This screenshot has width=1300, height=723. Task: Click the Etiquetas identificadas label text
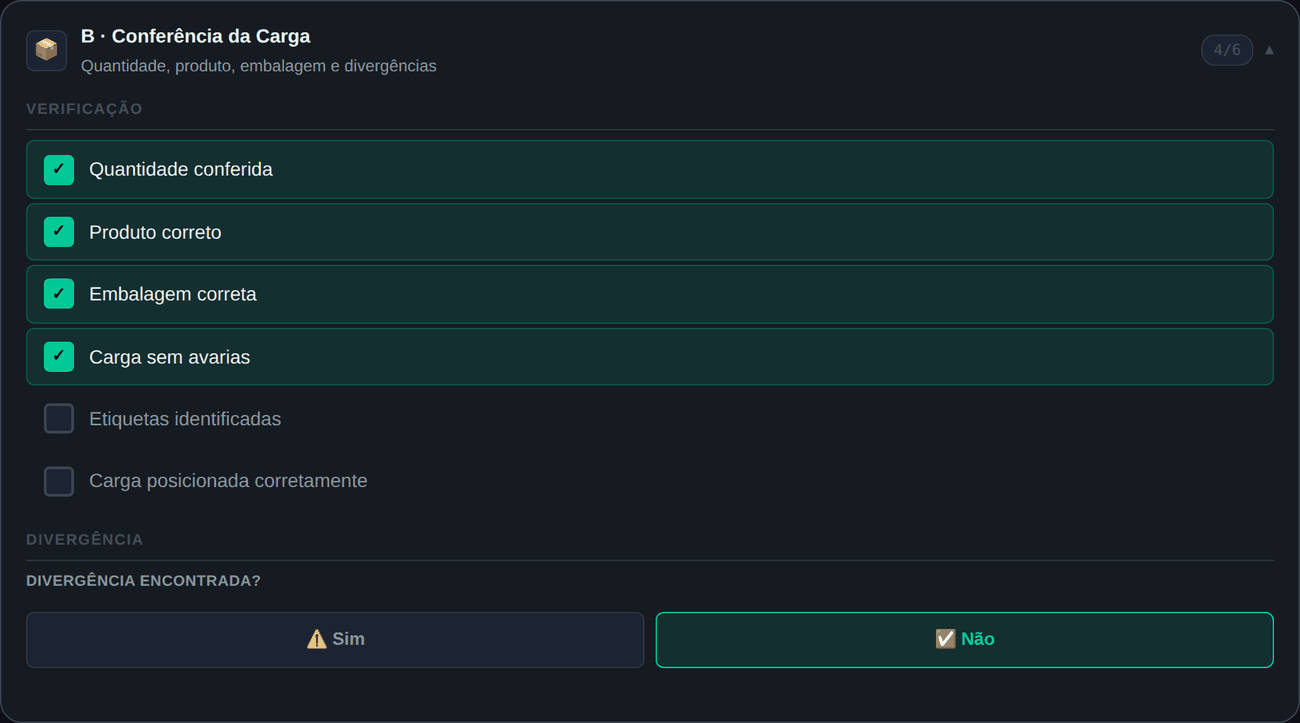point(185,419)
